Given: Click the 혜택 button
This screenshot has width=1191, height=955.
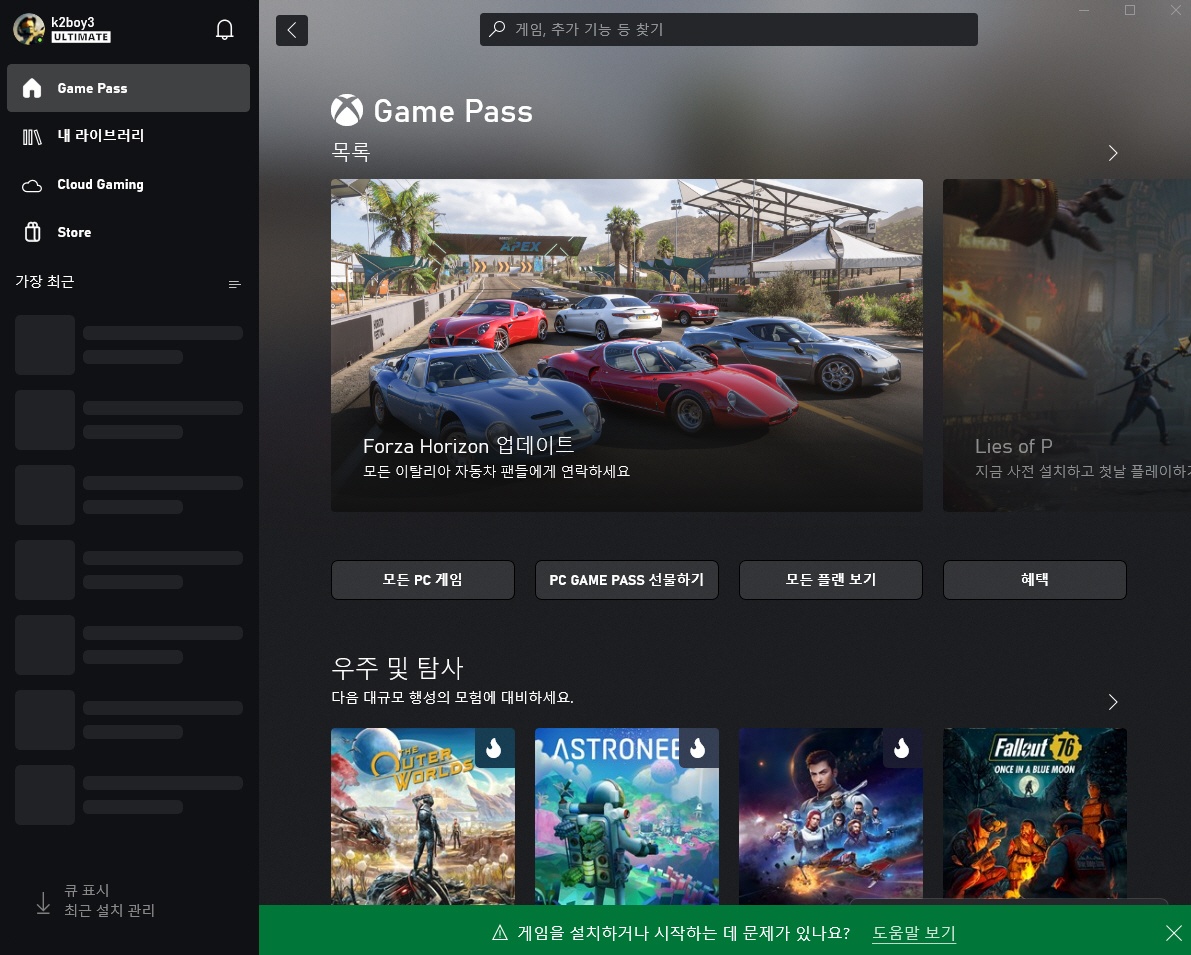Looking at the screenshot, I should (x=1035, y=580).
